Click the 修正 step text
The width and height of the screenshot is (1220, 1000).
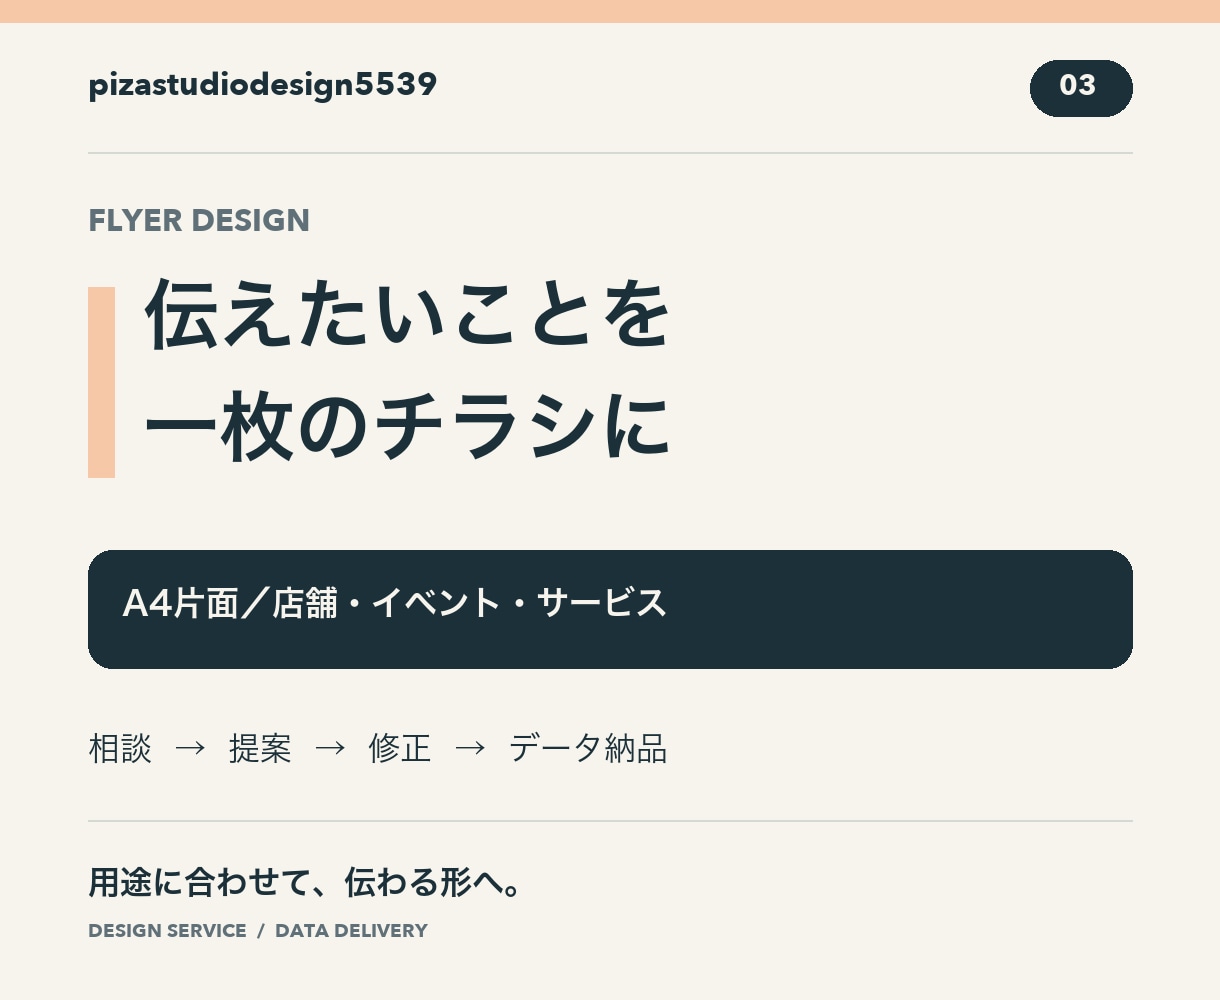pyautogui.click(x=400, y=748)
